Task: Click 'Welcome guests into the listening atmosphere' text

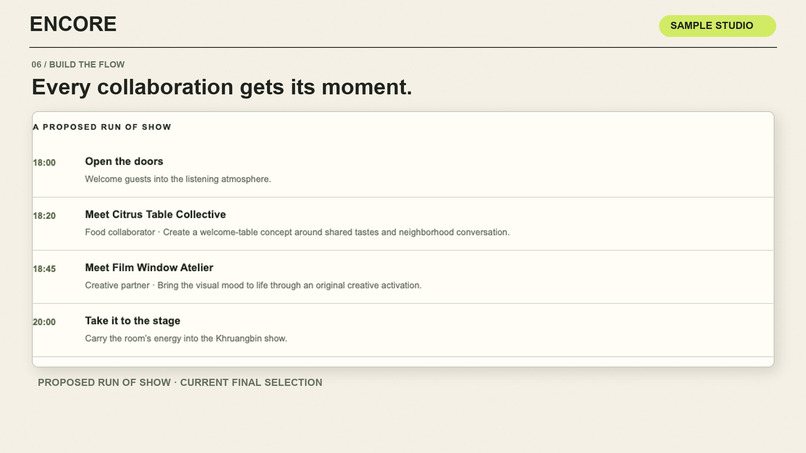Action: [x=178, y=179]
